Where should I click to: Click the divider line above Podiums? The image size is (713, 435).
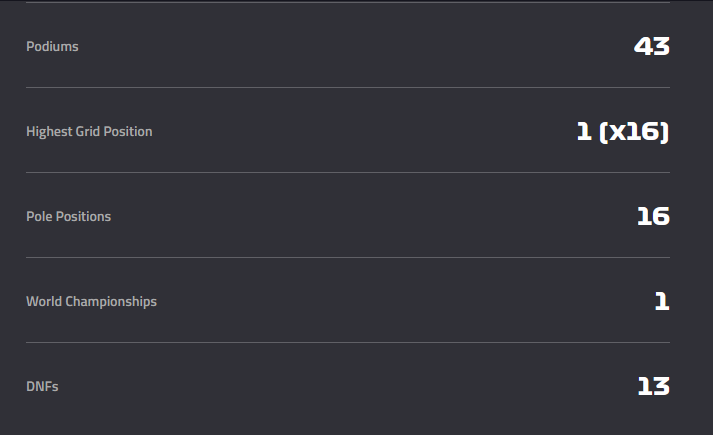[347, 2]
